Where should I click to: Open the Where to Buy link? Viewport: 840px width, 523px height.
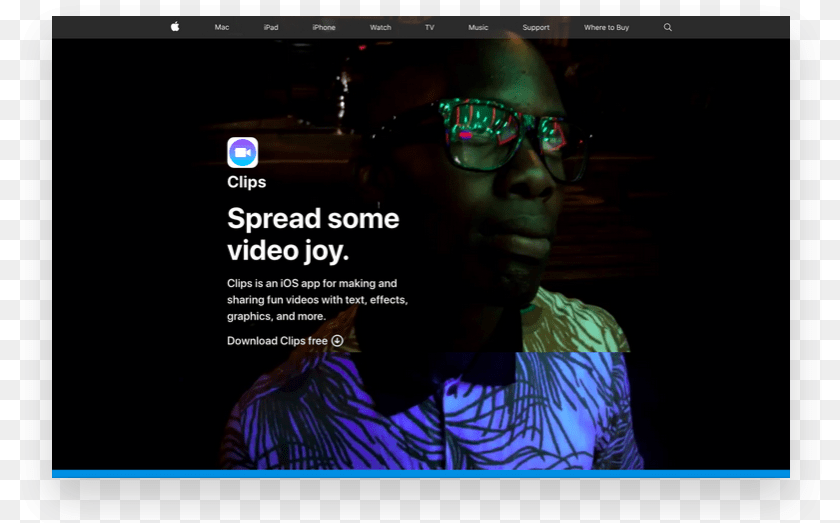606,27
